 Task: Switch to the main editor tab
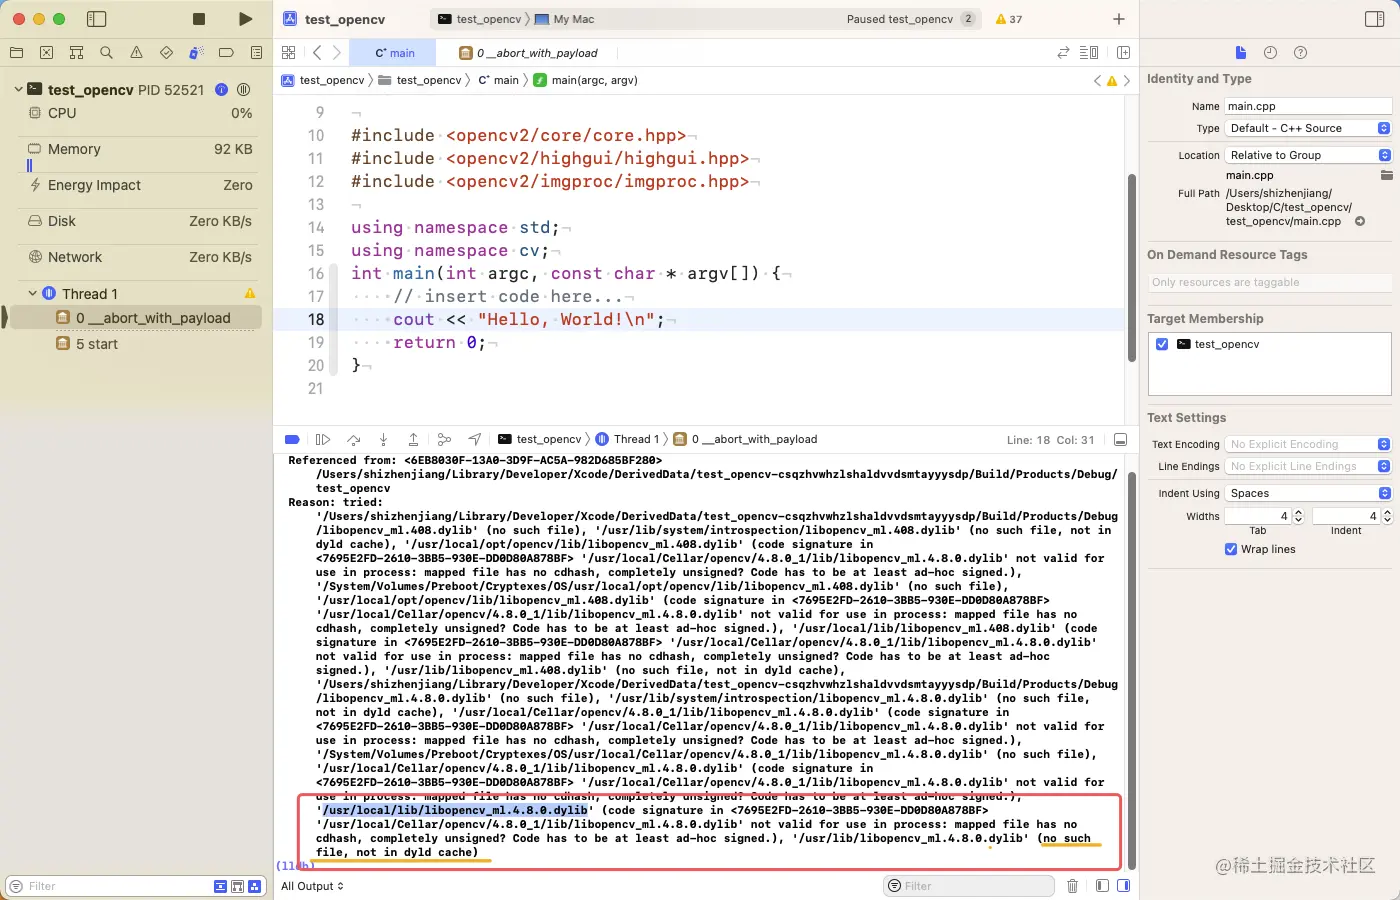point(394,53)
